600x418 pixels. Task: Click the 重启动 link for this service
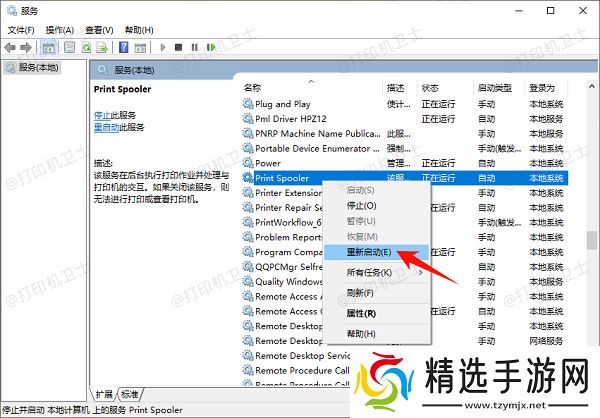[x=106, y=127]
